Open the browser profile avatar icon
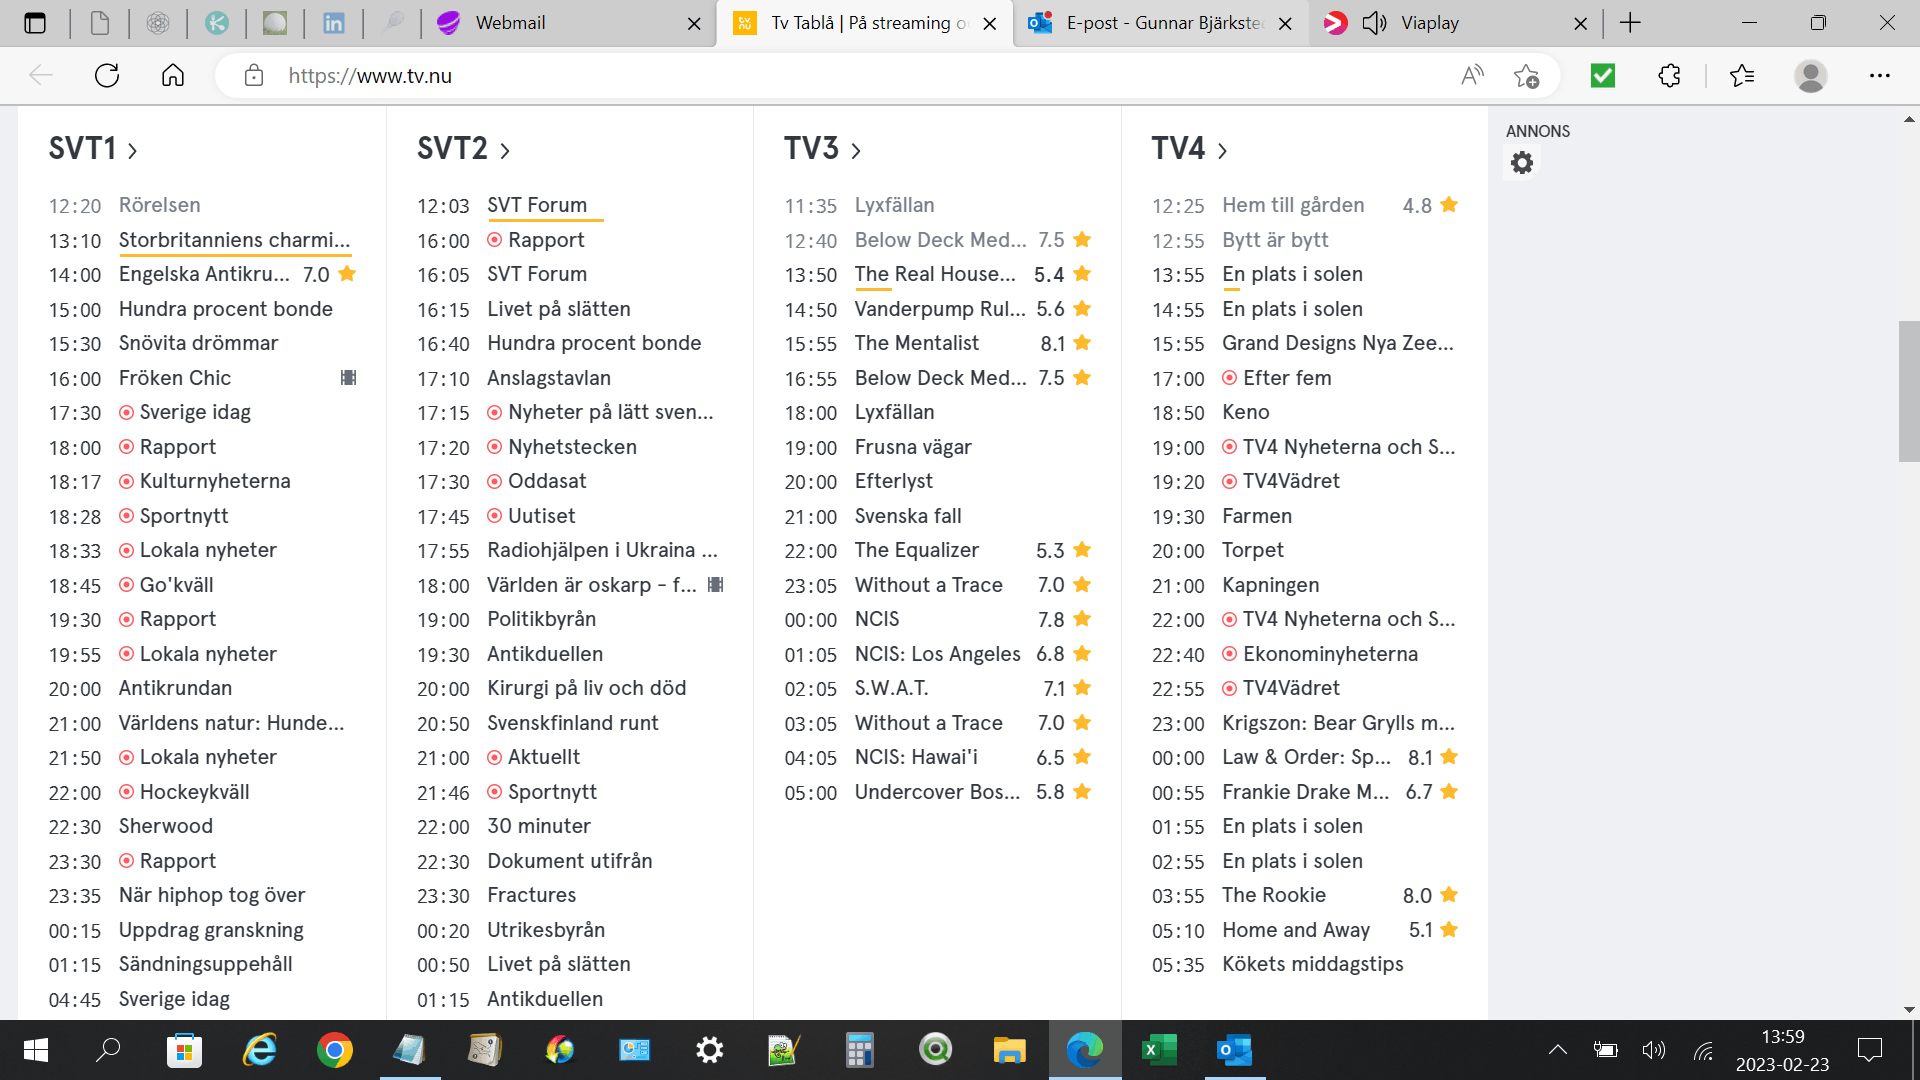The image size is (1920, 1080). [1810, 76]
